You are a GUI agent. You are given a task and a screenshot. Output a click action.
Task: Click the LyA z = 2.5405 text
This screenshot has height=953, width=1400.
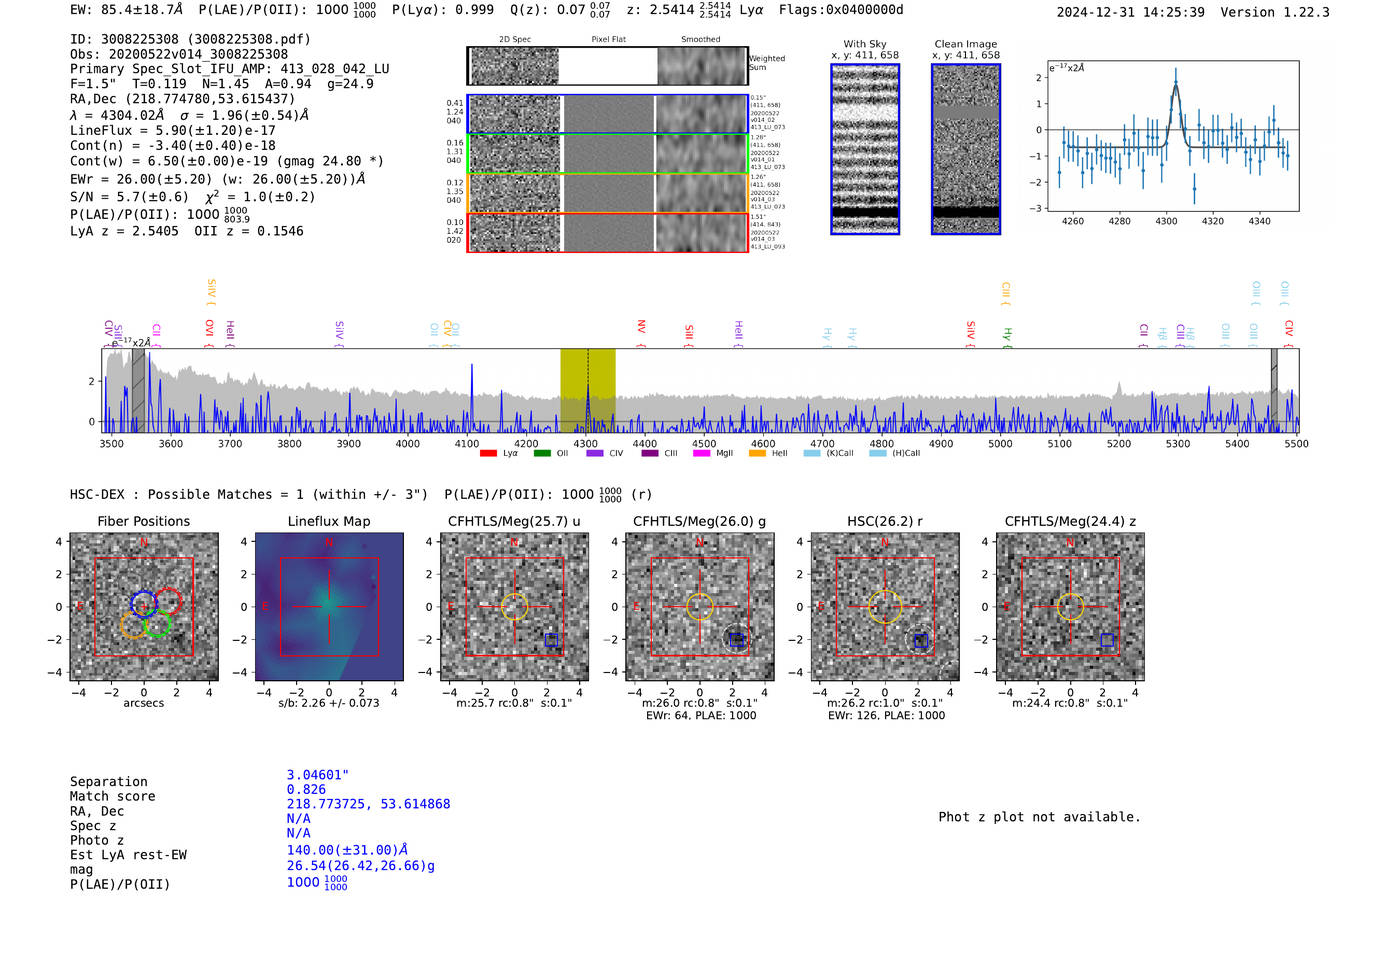[x=124, y=231]
